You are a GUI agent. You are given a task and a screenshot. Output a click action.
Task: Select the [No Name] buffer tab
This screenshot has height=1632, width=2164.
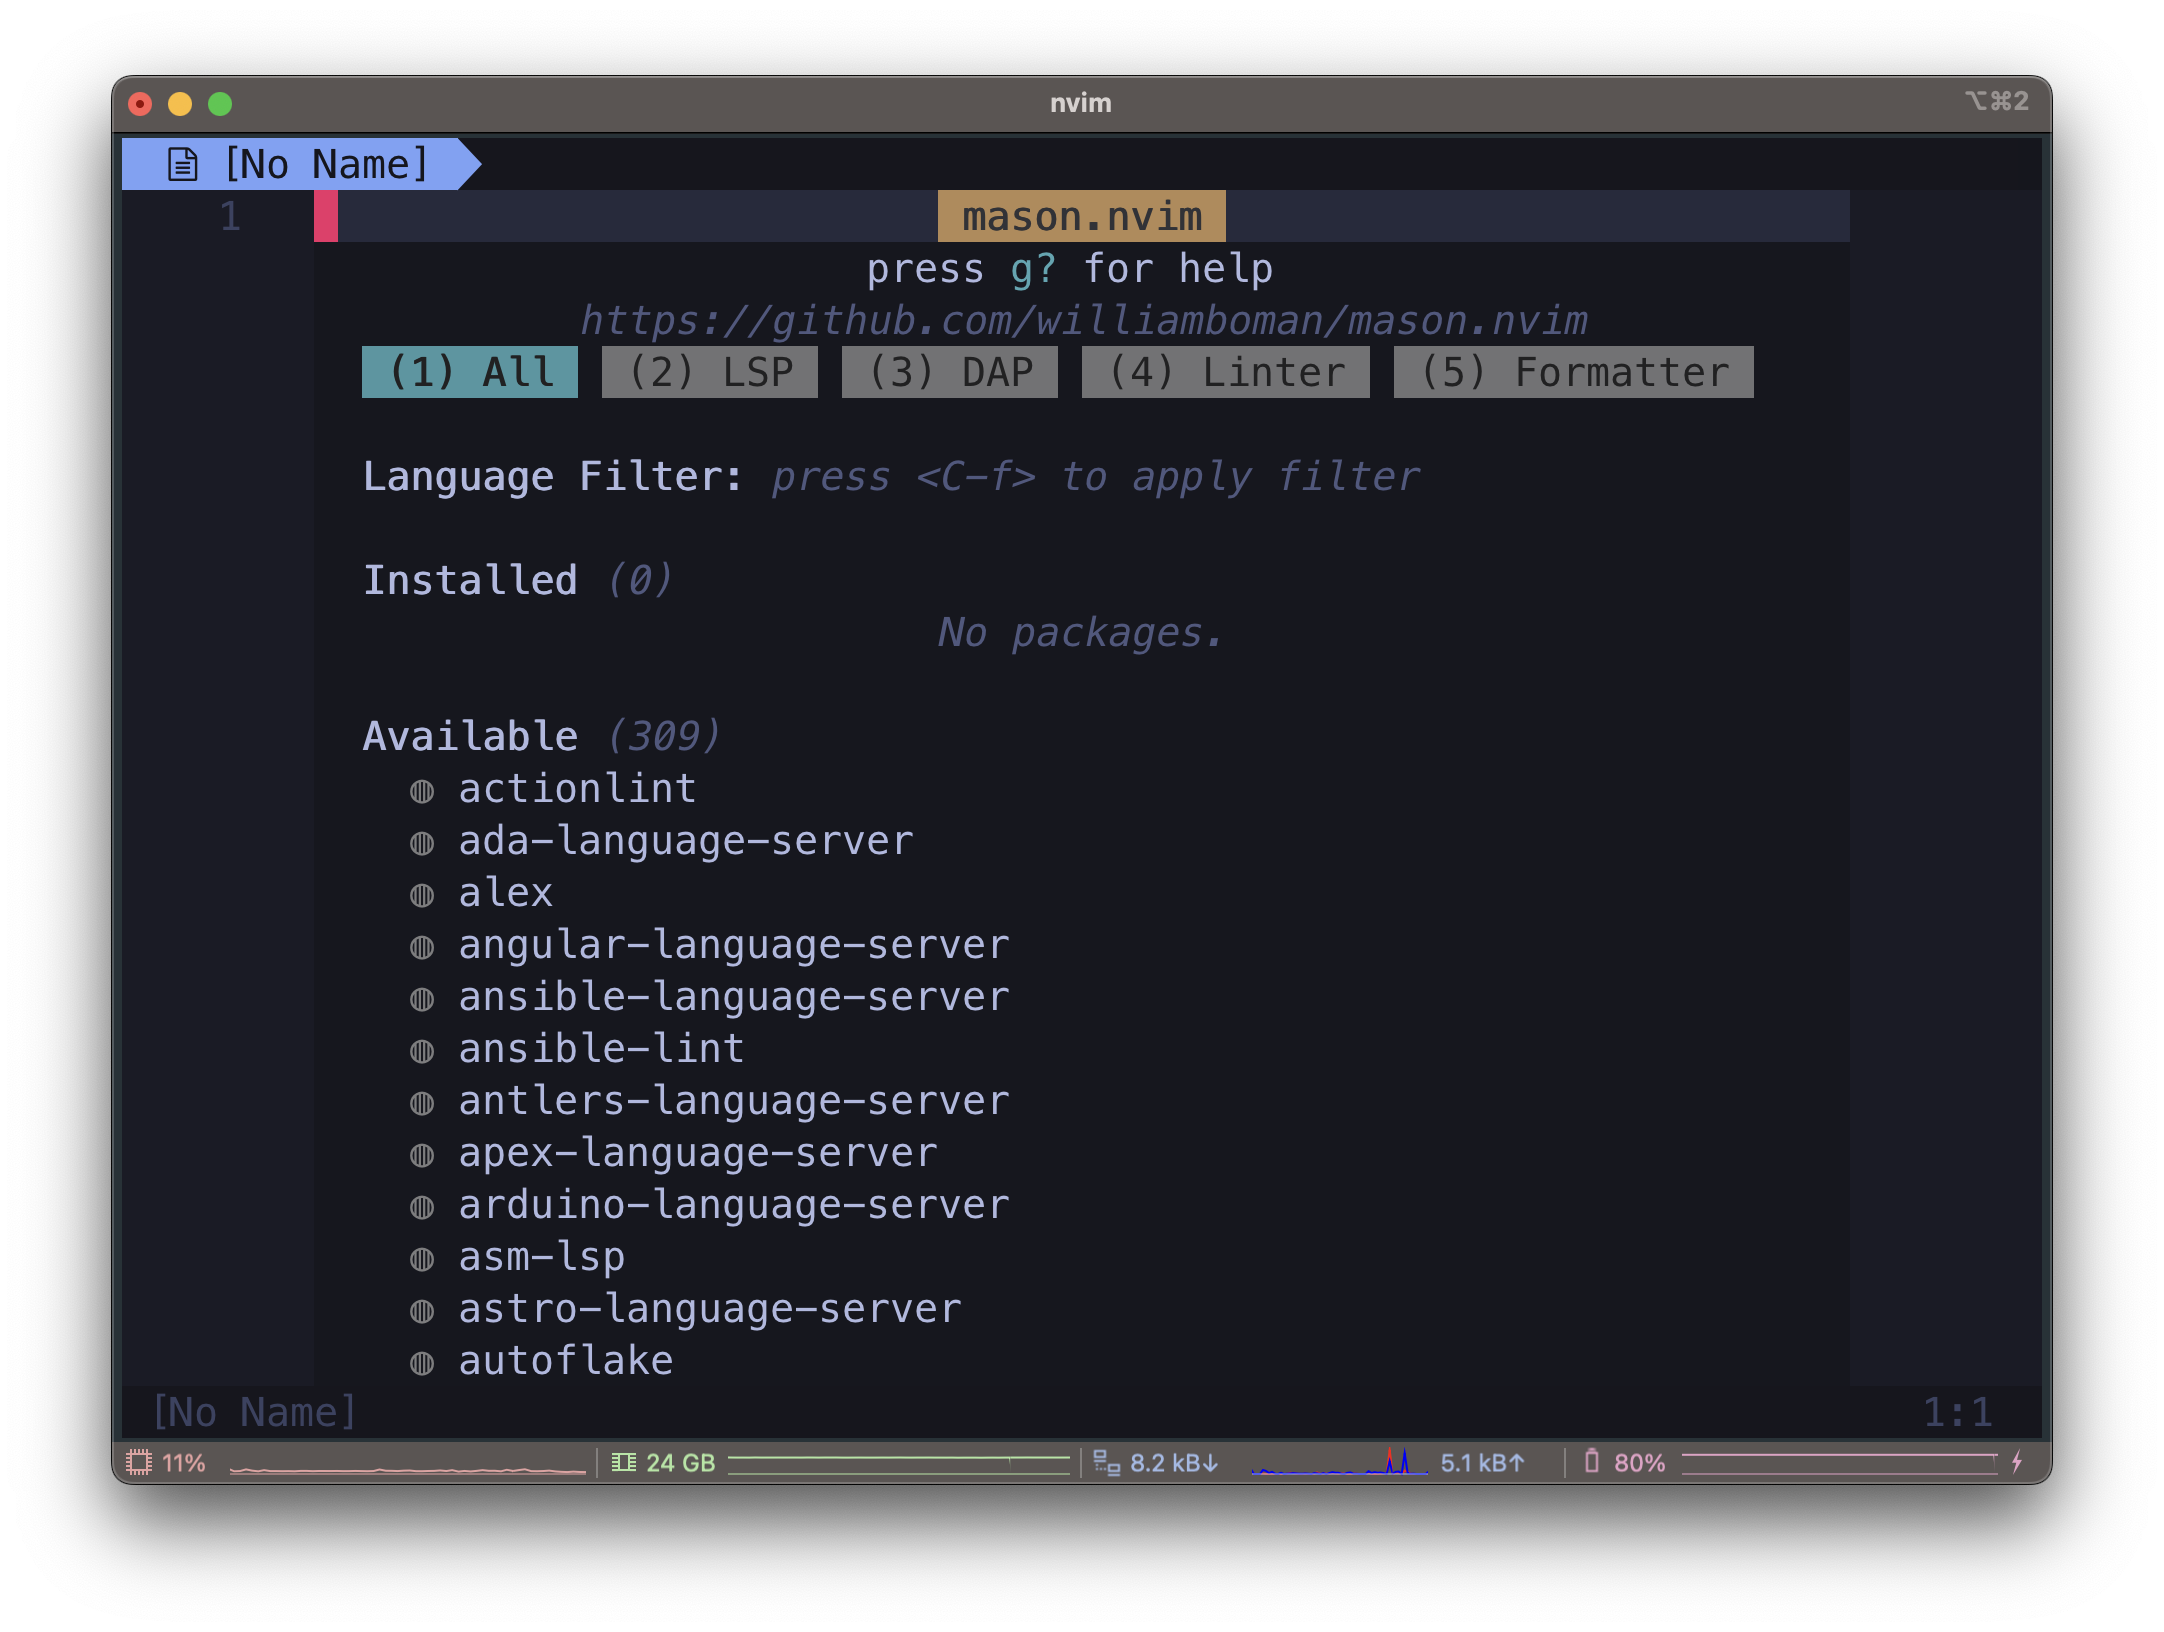[x=300, y=164]
